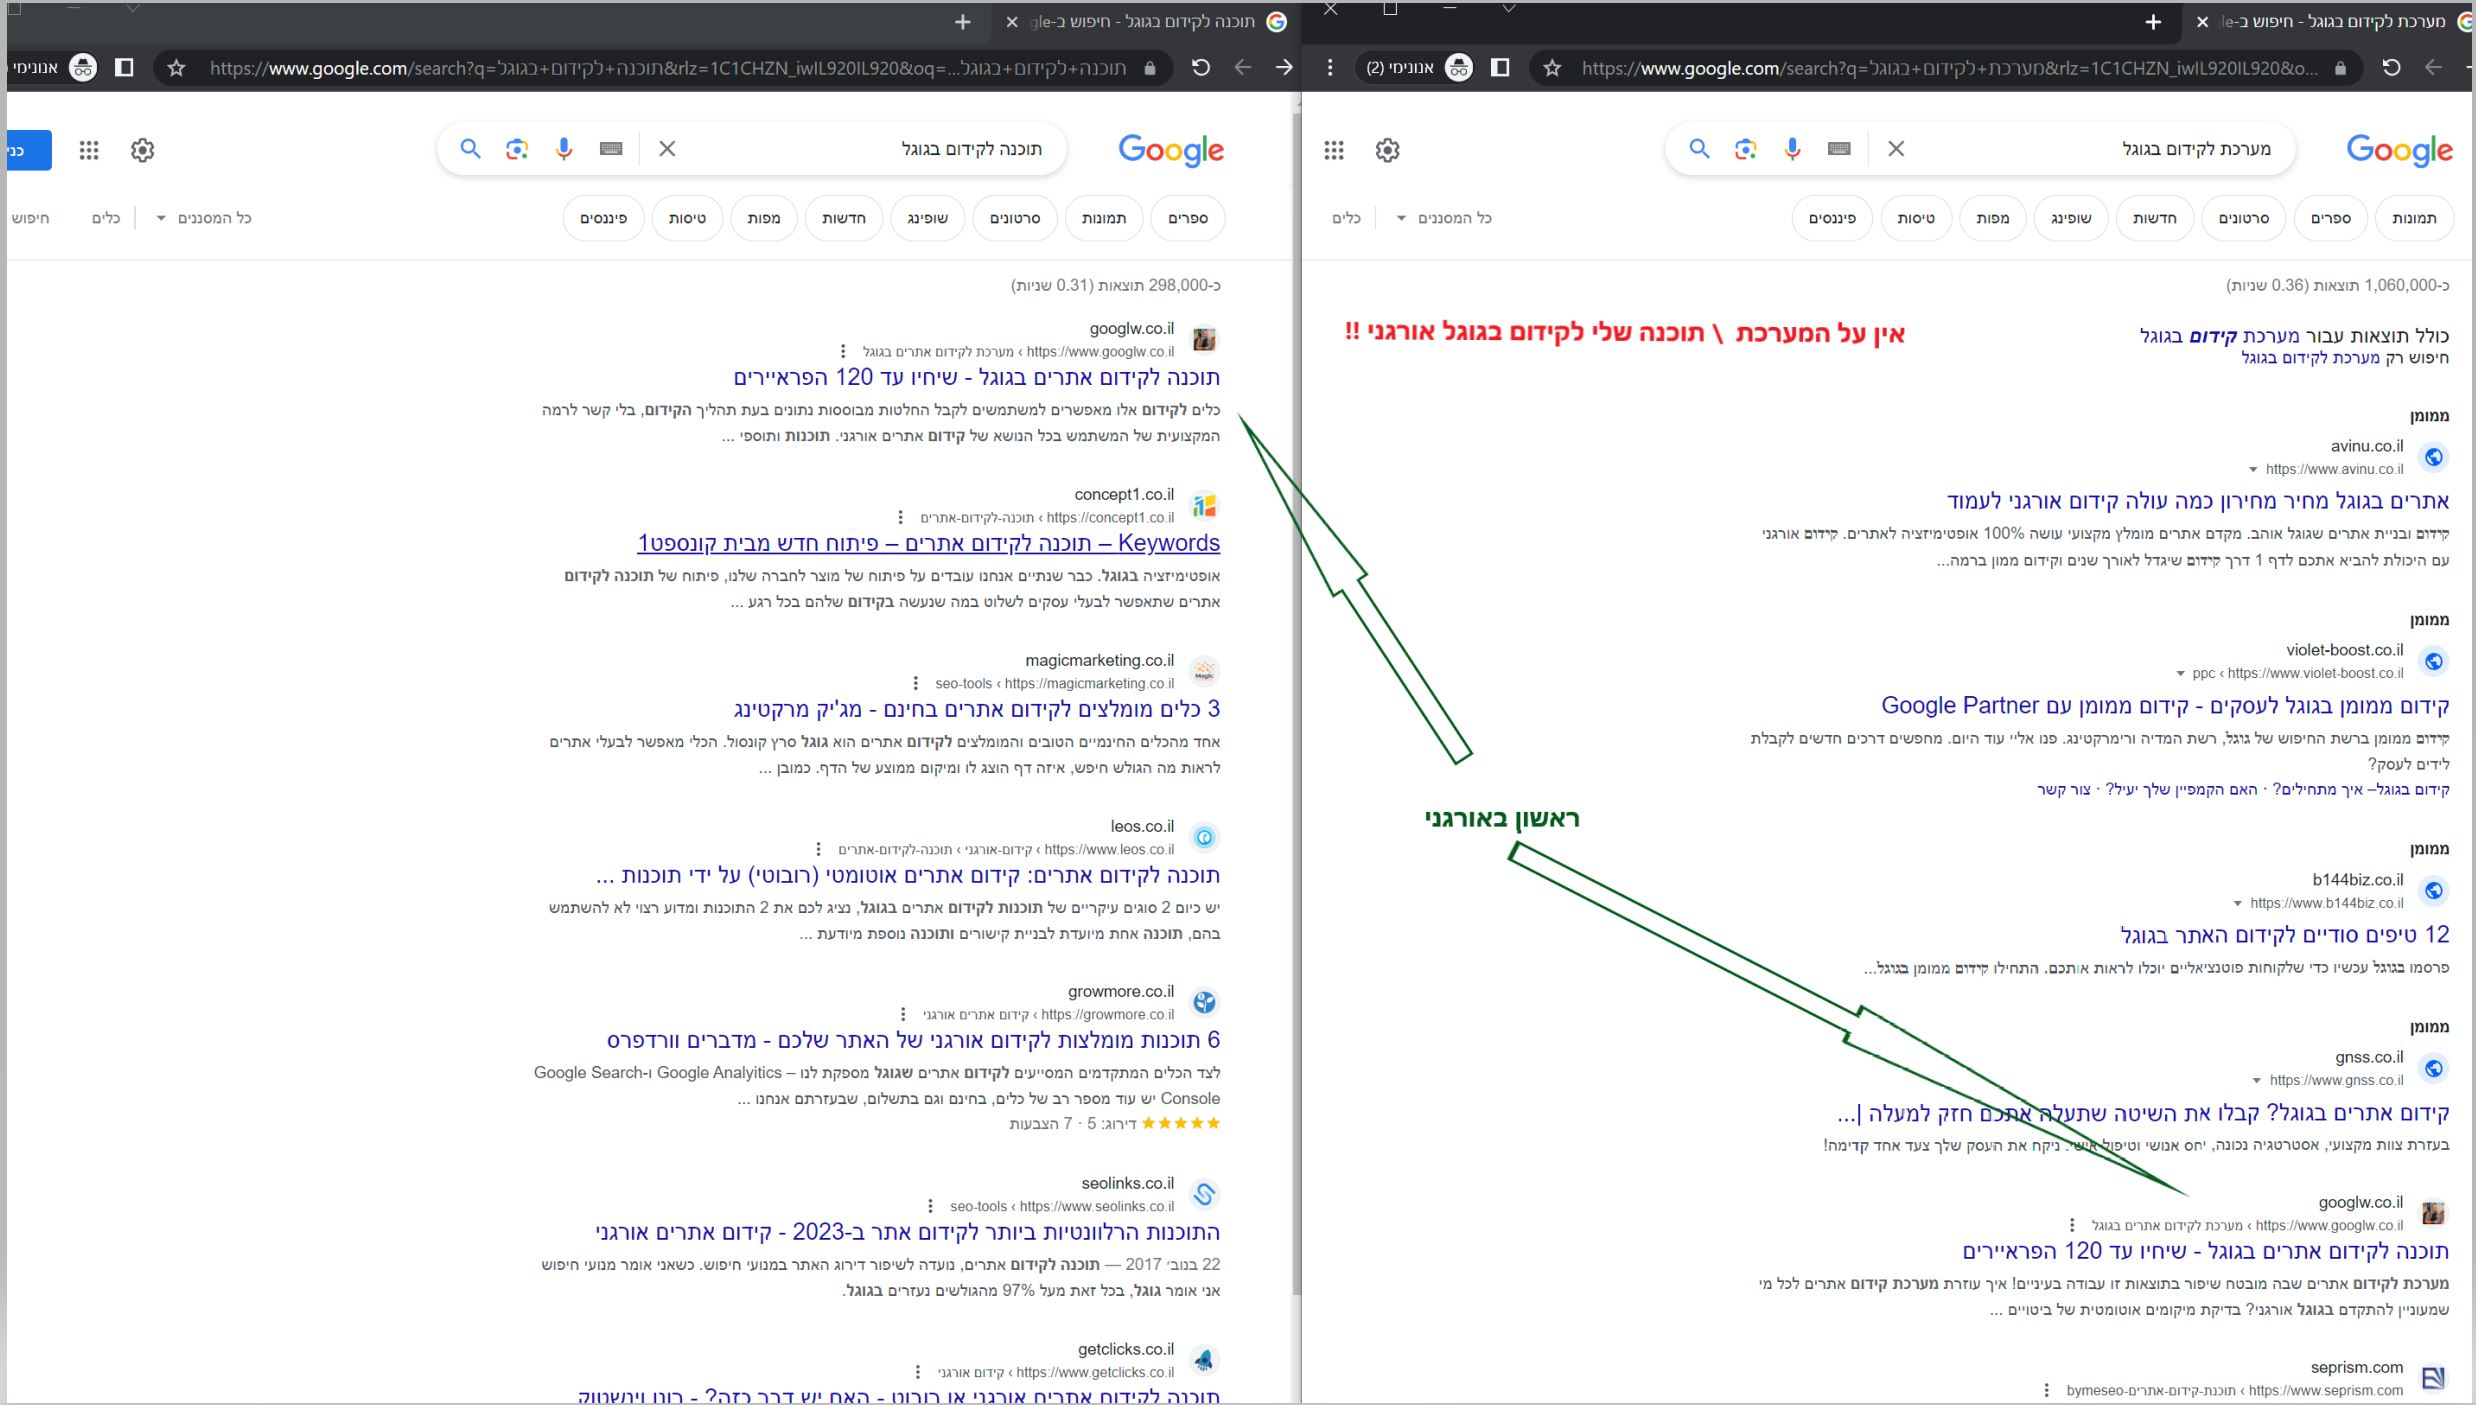Clear the search query in left window
Viewport: 2476px width, 1405px height.
[667, 149]
